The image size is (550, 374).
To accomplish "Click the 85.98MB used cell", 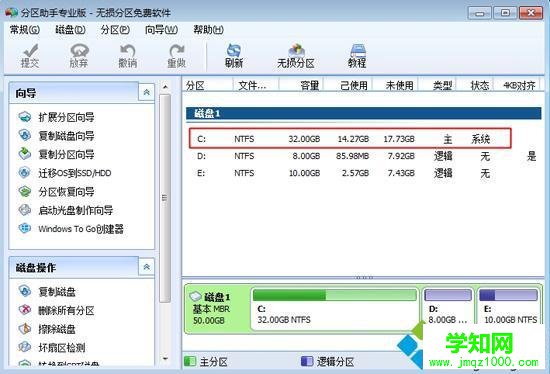I will [353, 156].
